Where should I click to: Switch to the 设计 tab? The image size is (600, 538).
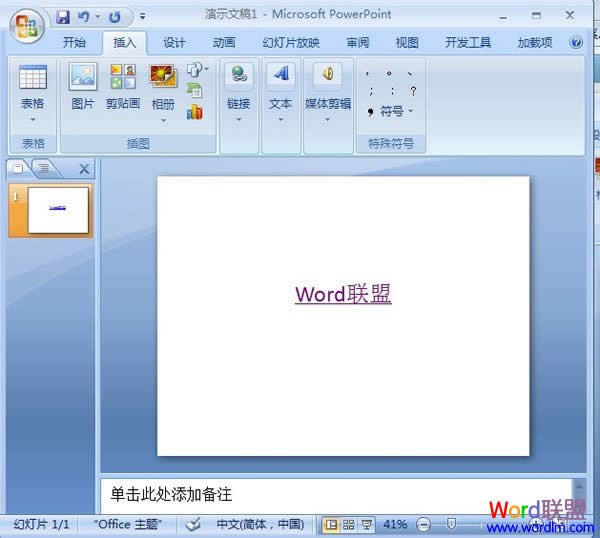(174, 42)
